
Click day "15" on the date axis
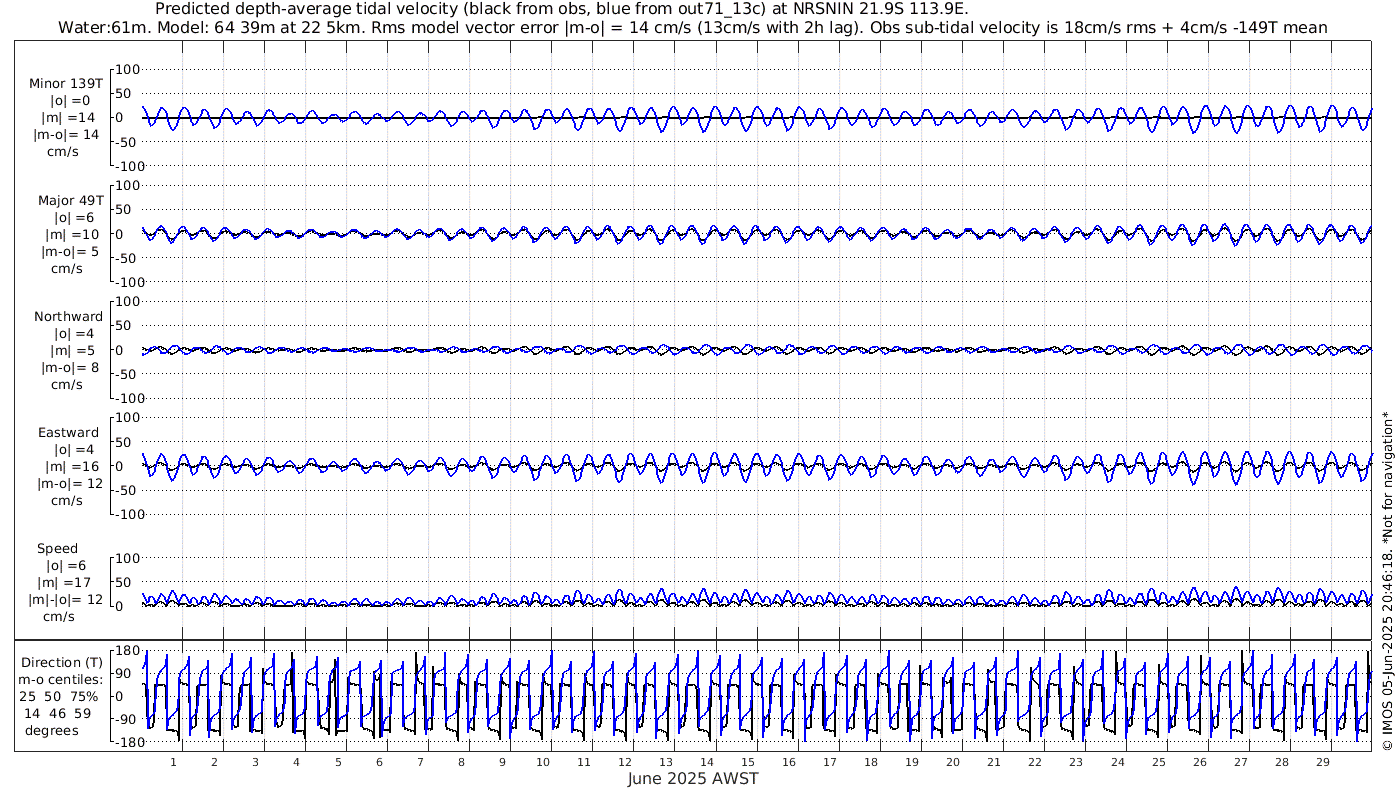[x=748, y=762]
